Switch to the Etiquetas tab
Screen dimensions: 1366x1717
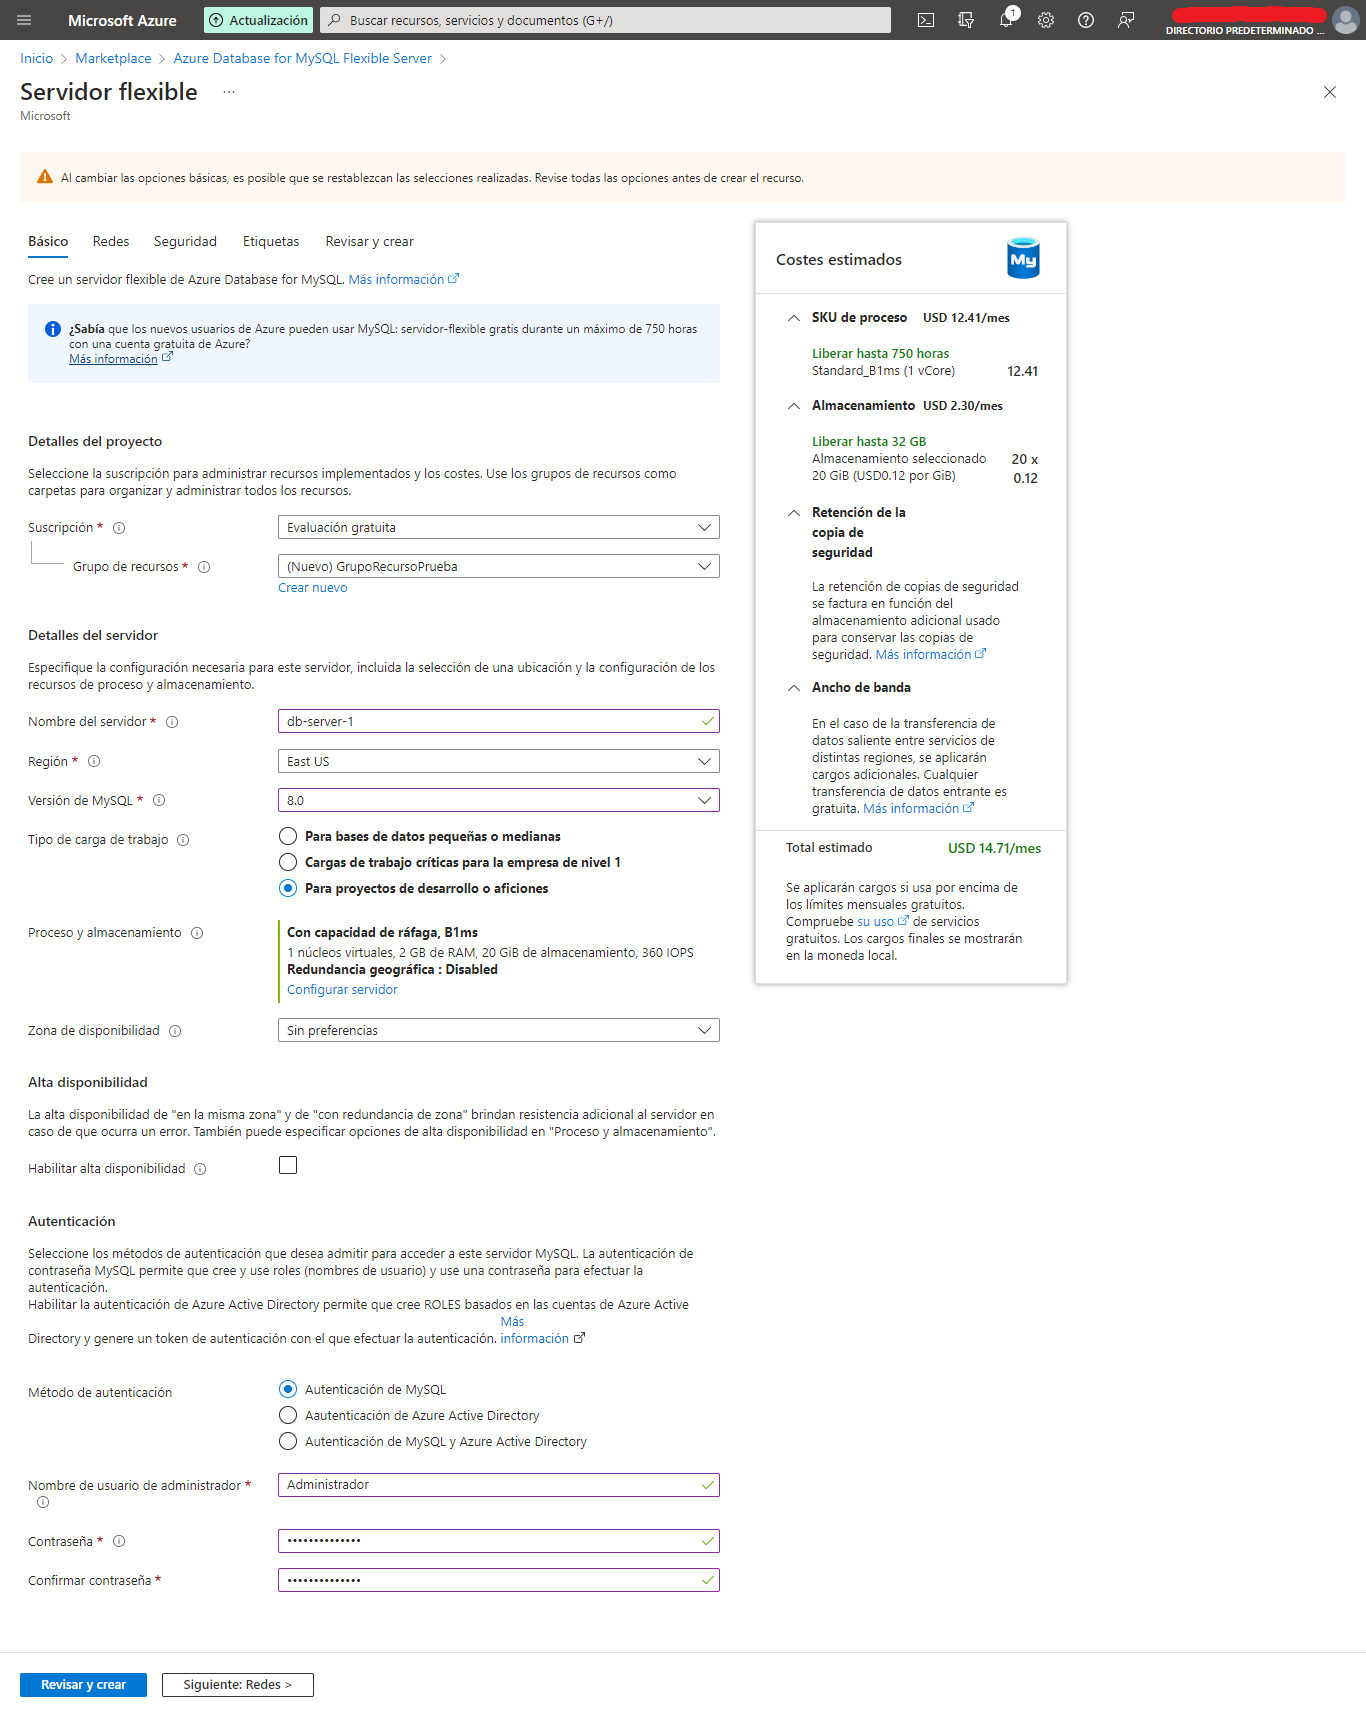pos(271,241)
